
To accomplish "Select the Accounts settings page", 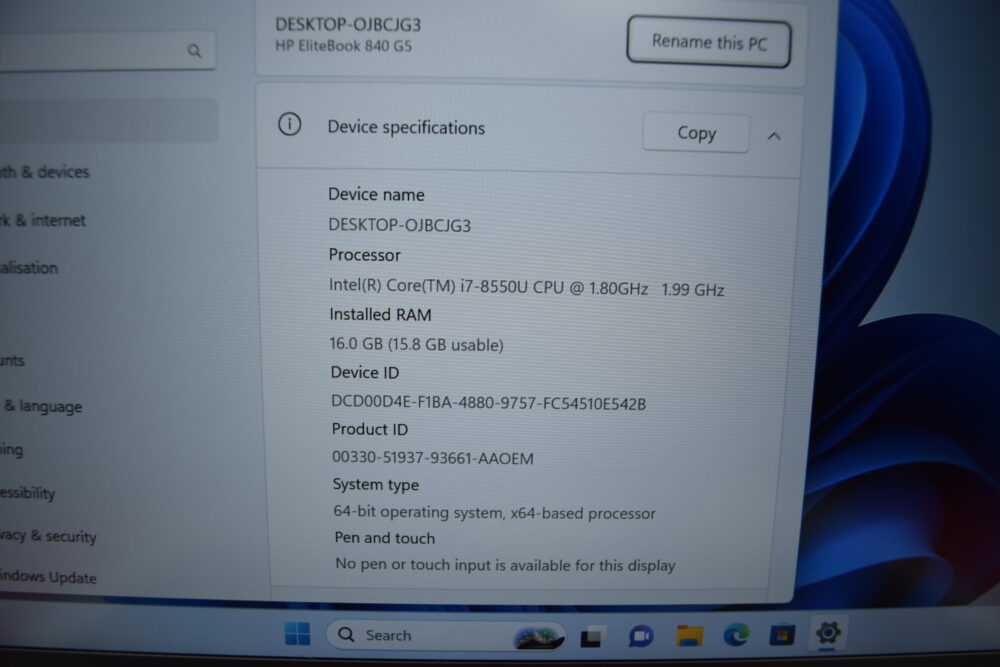I will [12, 360].
